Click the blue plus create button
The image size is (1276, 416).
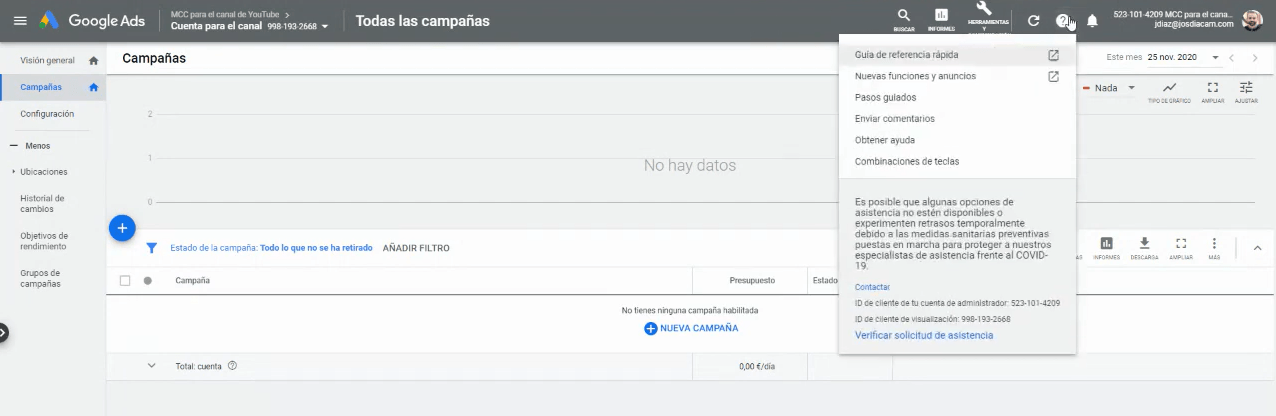coord(122,229)
